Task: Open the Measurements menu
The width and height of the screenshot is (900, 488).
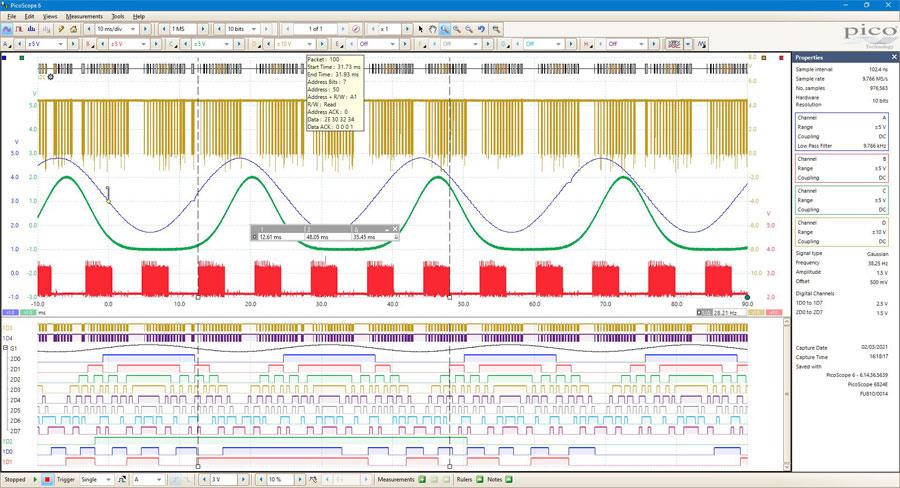Action: pyautogui.click(x=84, y=16)
